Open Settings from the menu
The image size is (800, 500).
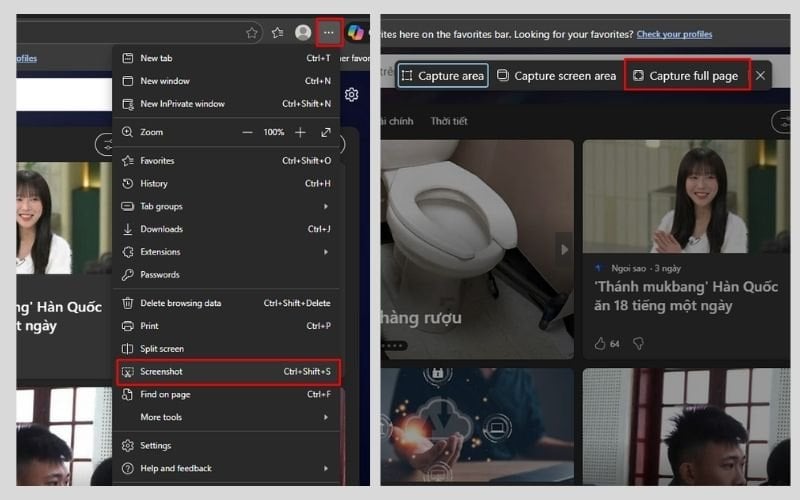pos(227,445)
